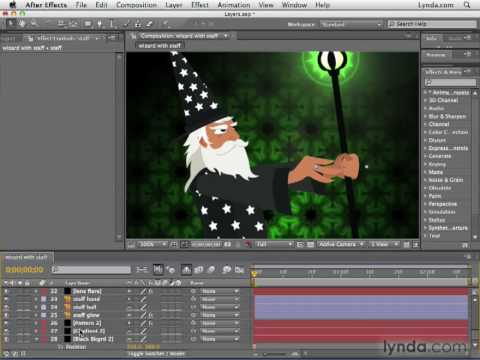Viewport: 480px width, 360px height.
Task: Click the wizard with staff timeline tab
Action: (x=26, y=257)
